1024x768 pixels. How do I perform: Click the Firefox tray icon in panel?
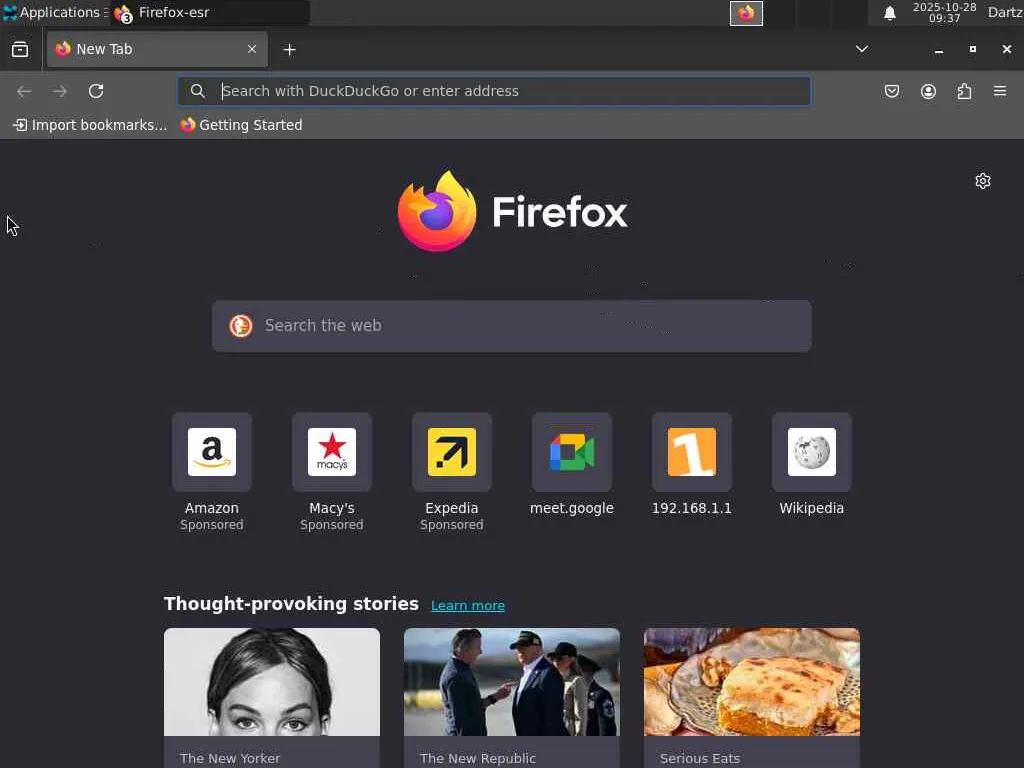point(746,13)
